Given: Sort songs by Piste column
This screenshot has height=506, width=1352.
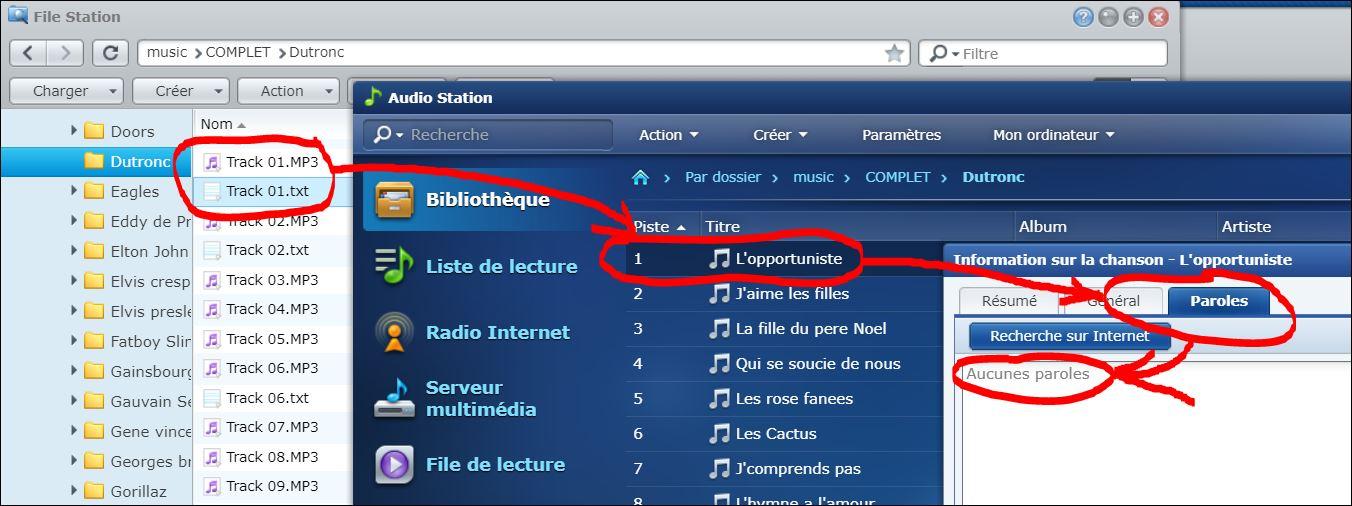Looking at the screenshot, I should pyautogui.click(x=660, y=227).
